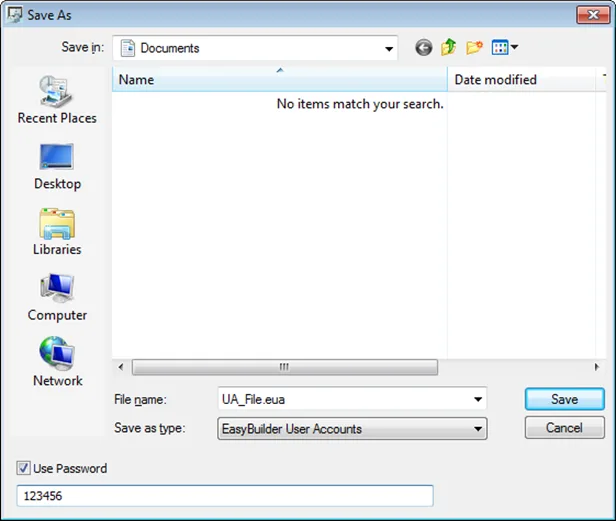Browse the Network location
The height and width of the screenshot is (521, 616).
click(x=57, y=361)
